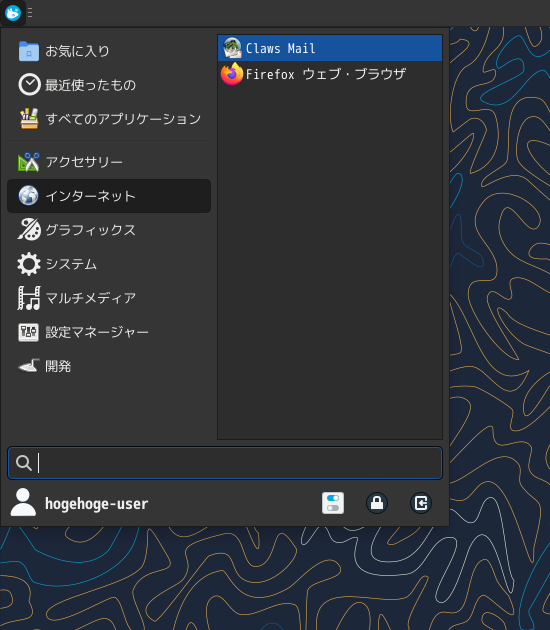Select the インターネット category
The image size is (550, 630).
109,196
